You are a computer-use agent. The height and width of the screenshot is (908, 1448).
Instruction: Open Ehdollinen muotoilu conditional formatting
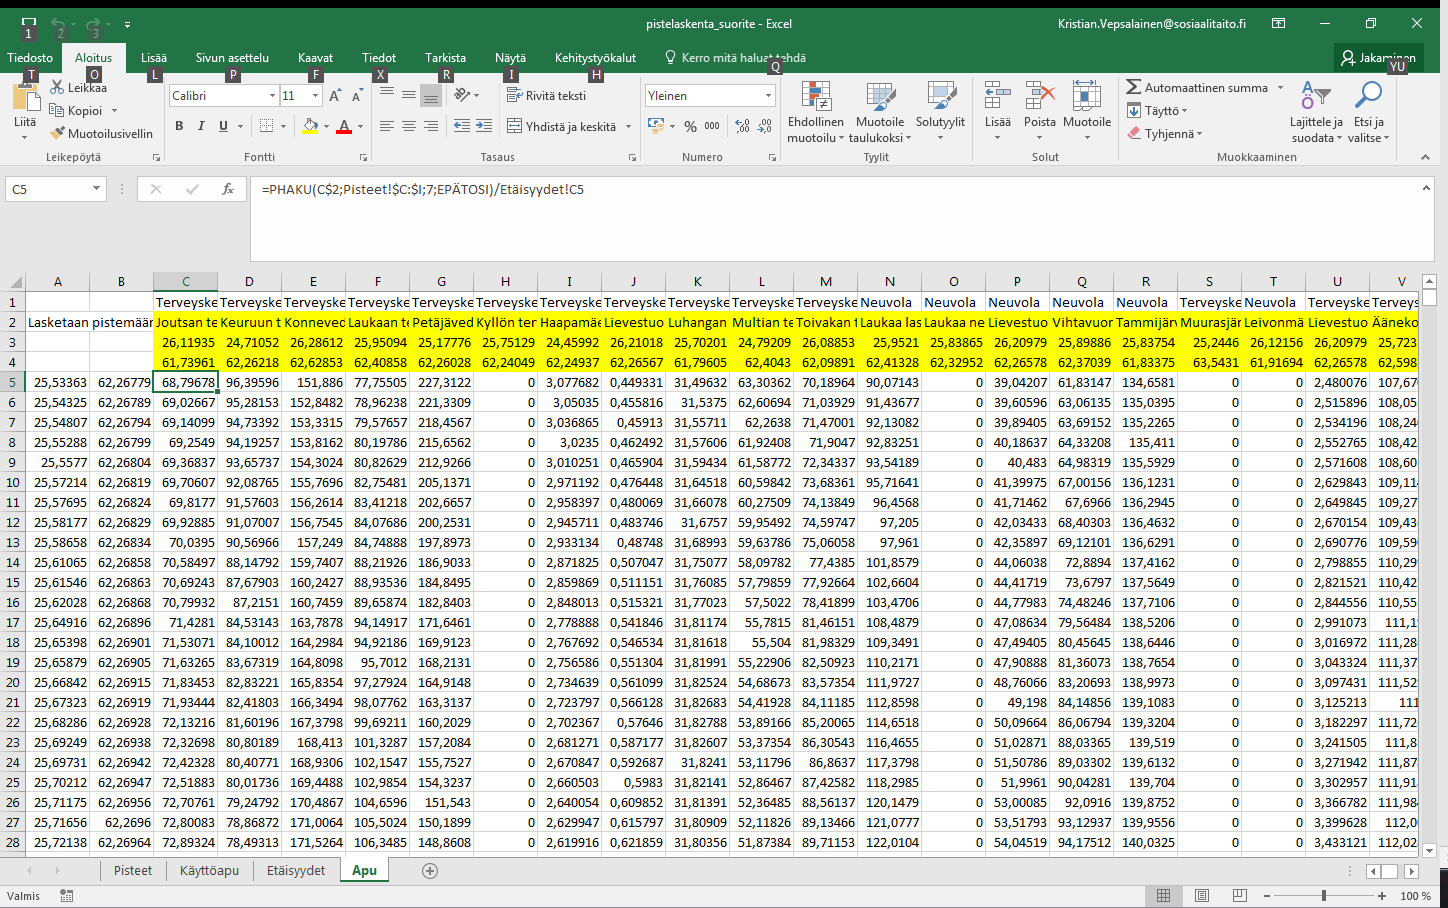click(x=816, y=111)
